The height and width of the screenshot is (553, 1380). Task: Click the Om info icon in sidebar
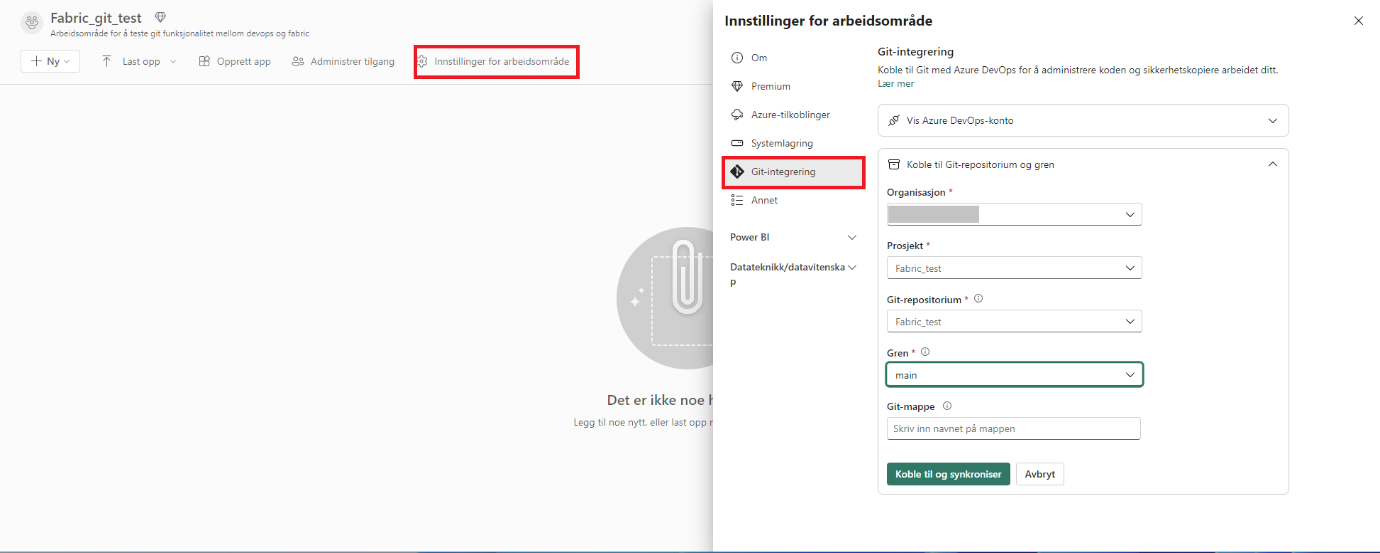click(737, 58)
